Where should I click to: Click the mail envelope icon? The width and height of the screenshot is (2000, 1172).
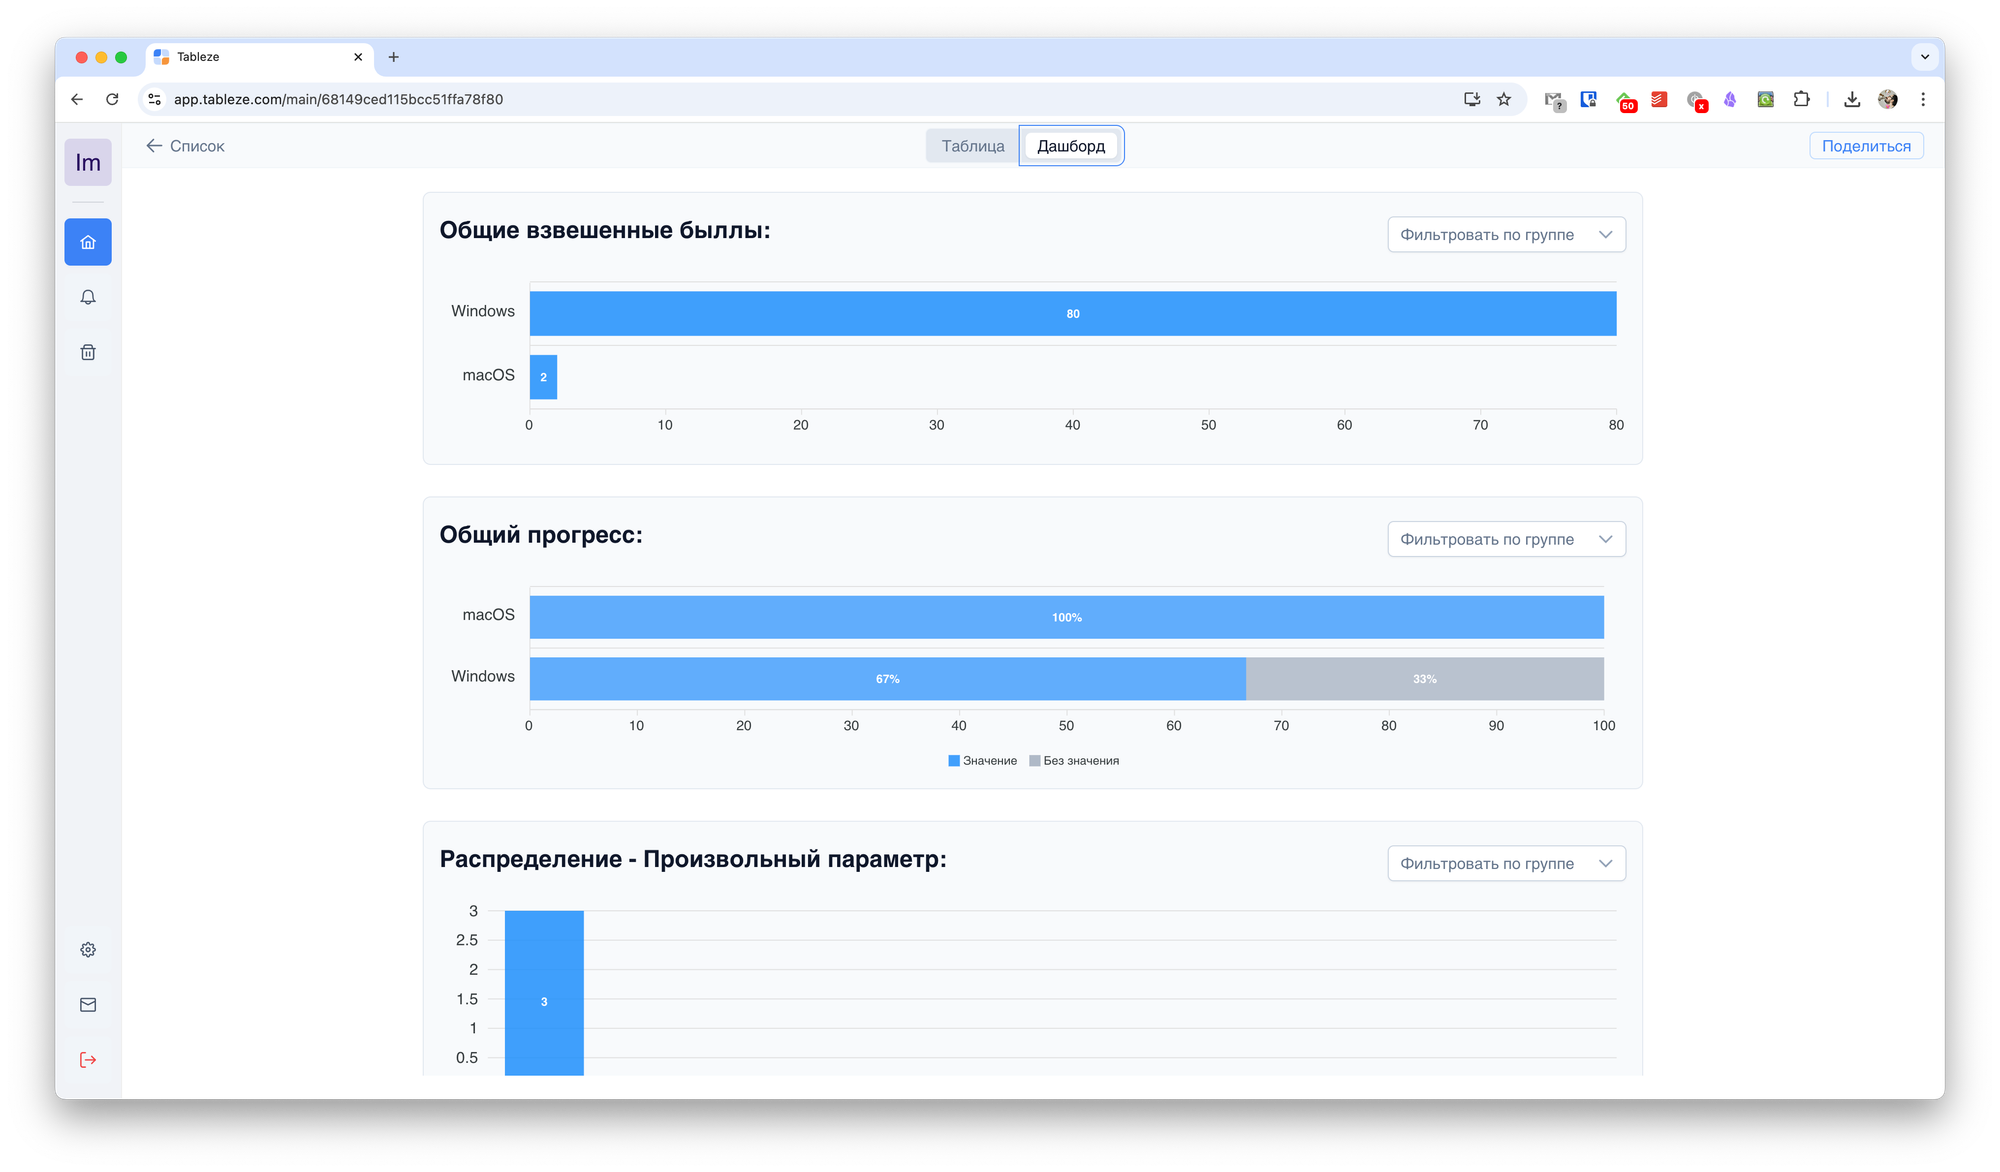(88, 1005)
